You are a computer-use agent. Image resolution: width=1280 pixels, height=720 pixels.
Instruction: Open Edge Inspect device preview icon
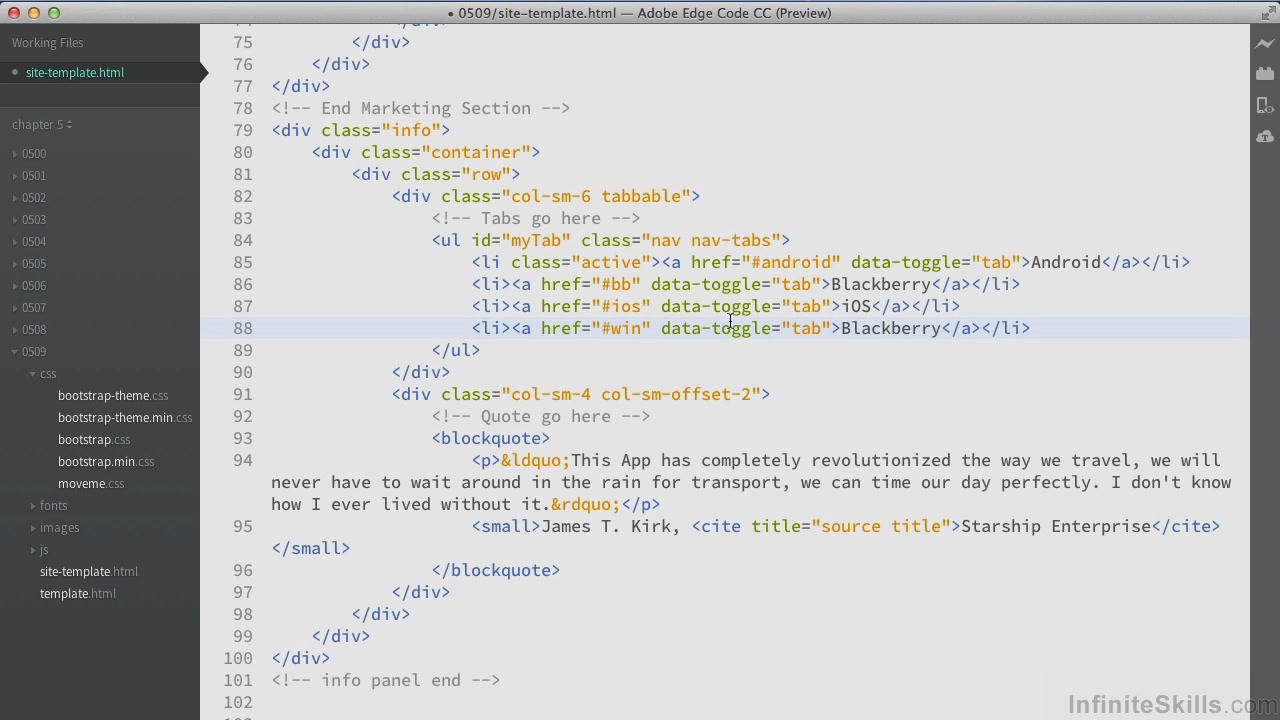click(1265, 105)
